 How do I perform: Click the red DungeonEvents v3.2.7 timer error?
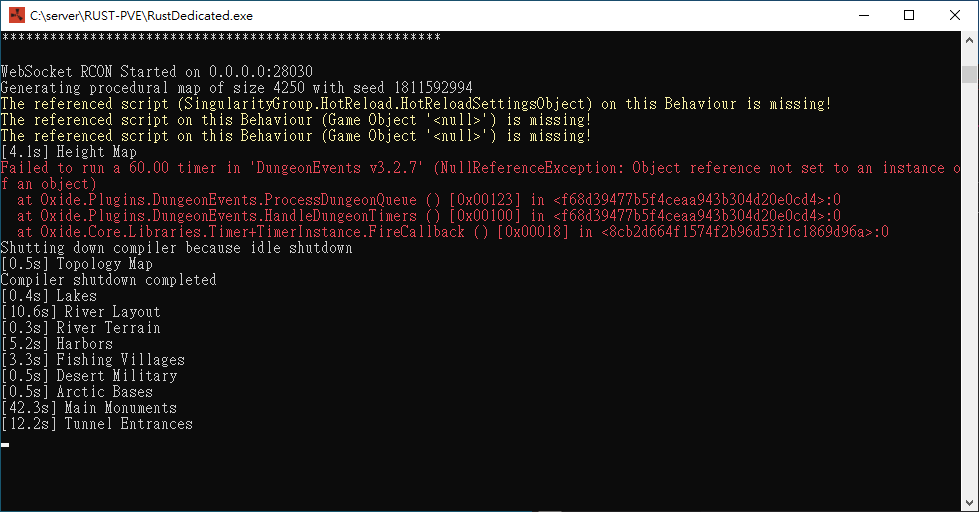pyautogui.click(x=481, y=176)
